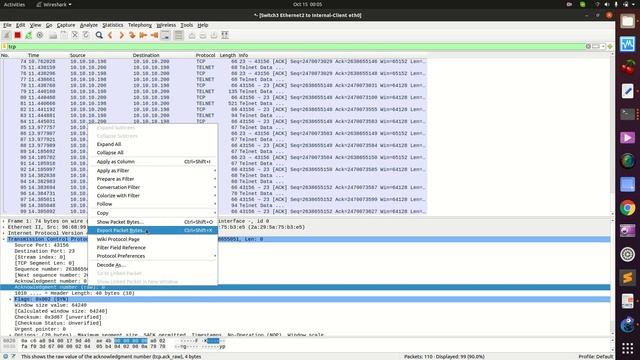Open Sublime Text from the dock

click(628, 278)
